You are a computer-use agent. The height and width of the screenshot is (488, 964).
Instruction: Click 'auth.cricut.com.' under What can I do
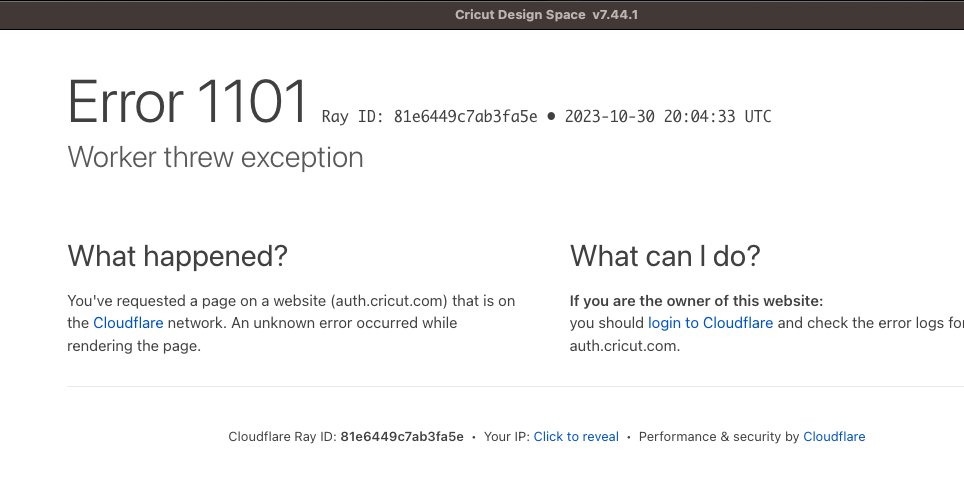(625, 346)
